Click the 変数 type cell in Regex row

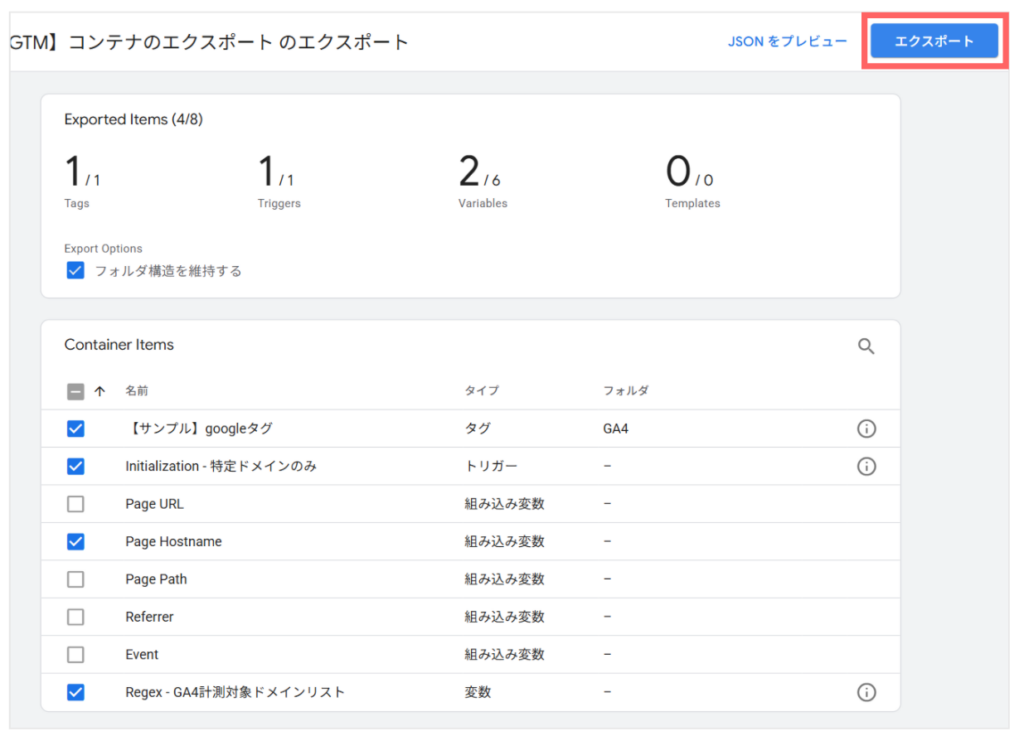(477, 692)
